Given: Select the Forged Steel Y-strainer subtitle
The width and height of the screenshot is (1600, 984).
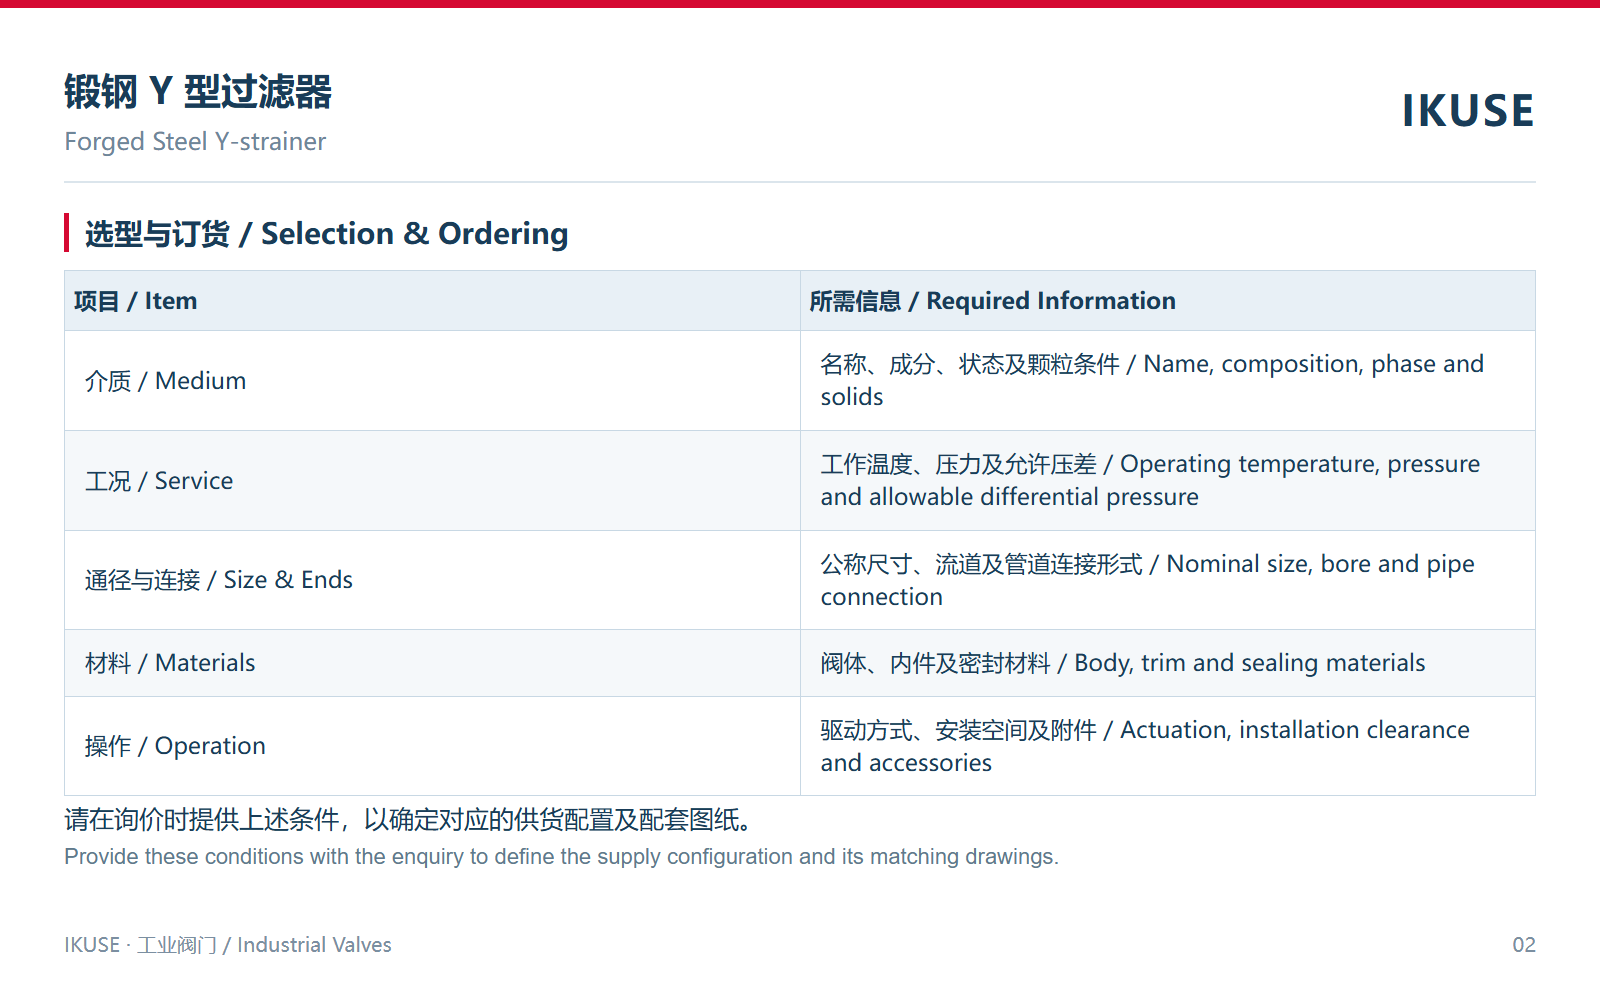Looking at the screenshot, I should tap(195, 142).
